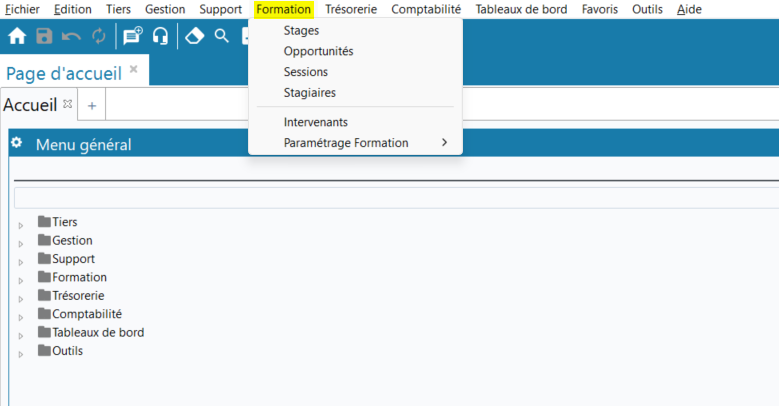The image size is (779, 406).
Task: Select the Eraser icon in toolbar
Action: [195, 36]
